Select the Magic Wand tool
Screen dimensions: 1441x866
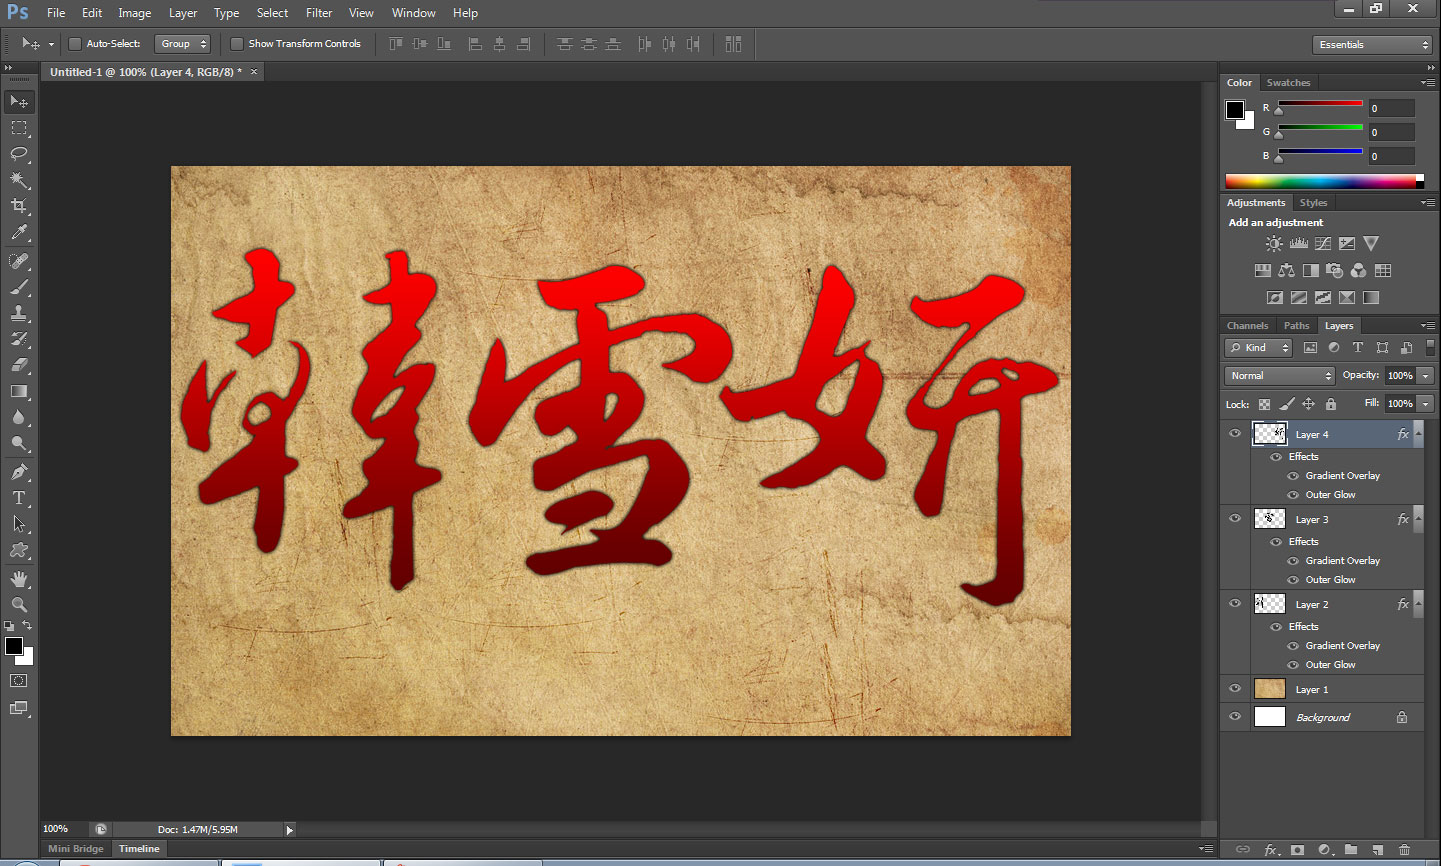[19, 180]
